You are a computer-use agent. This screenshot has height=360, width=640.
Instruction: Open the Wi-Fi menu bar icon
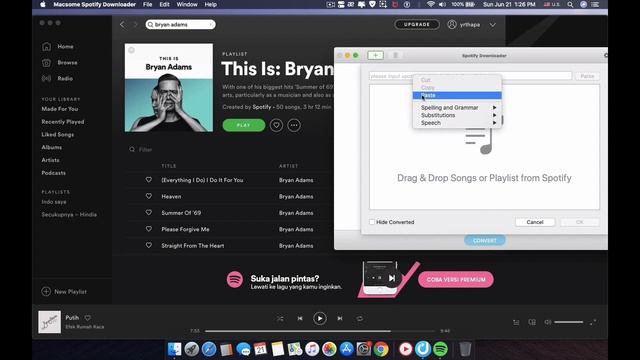coord(431,4)
